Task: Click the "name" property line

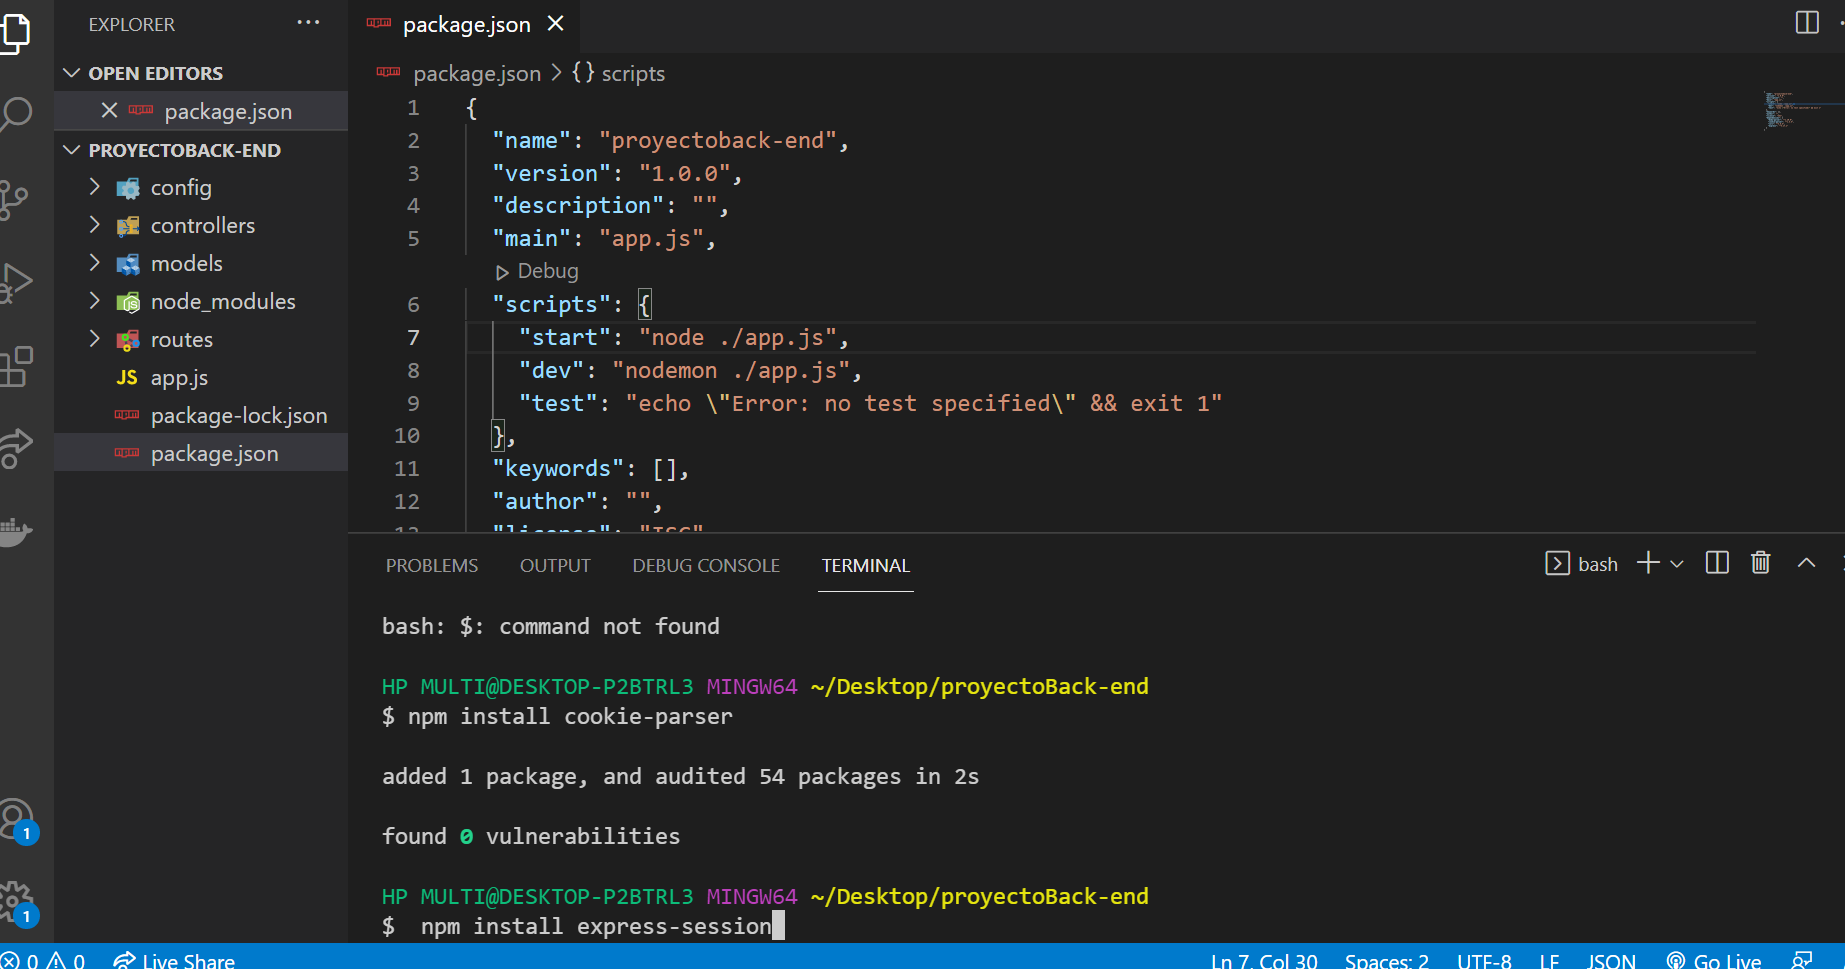Action: point(670,141)
